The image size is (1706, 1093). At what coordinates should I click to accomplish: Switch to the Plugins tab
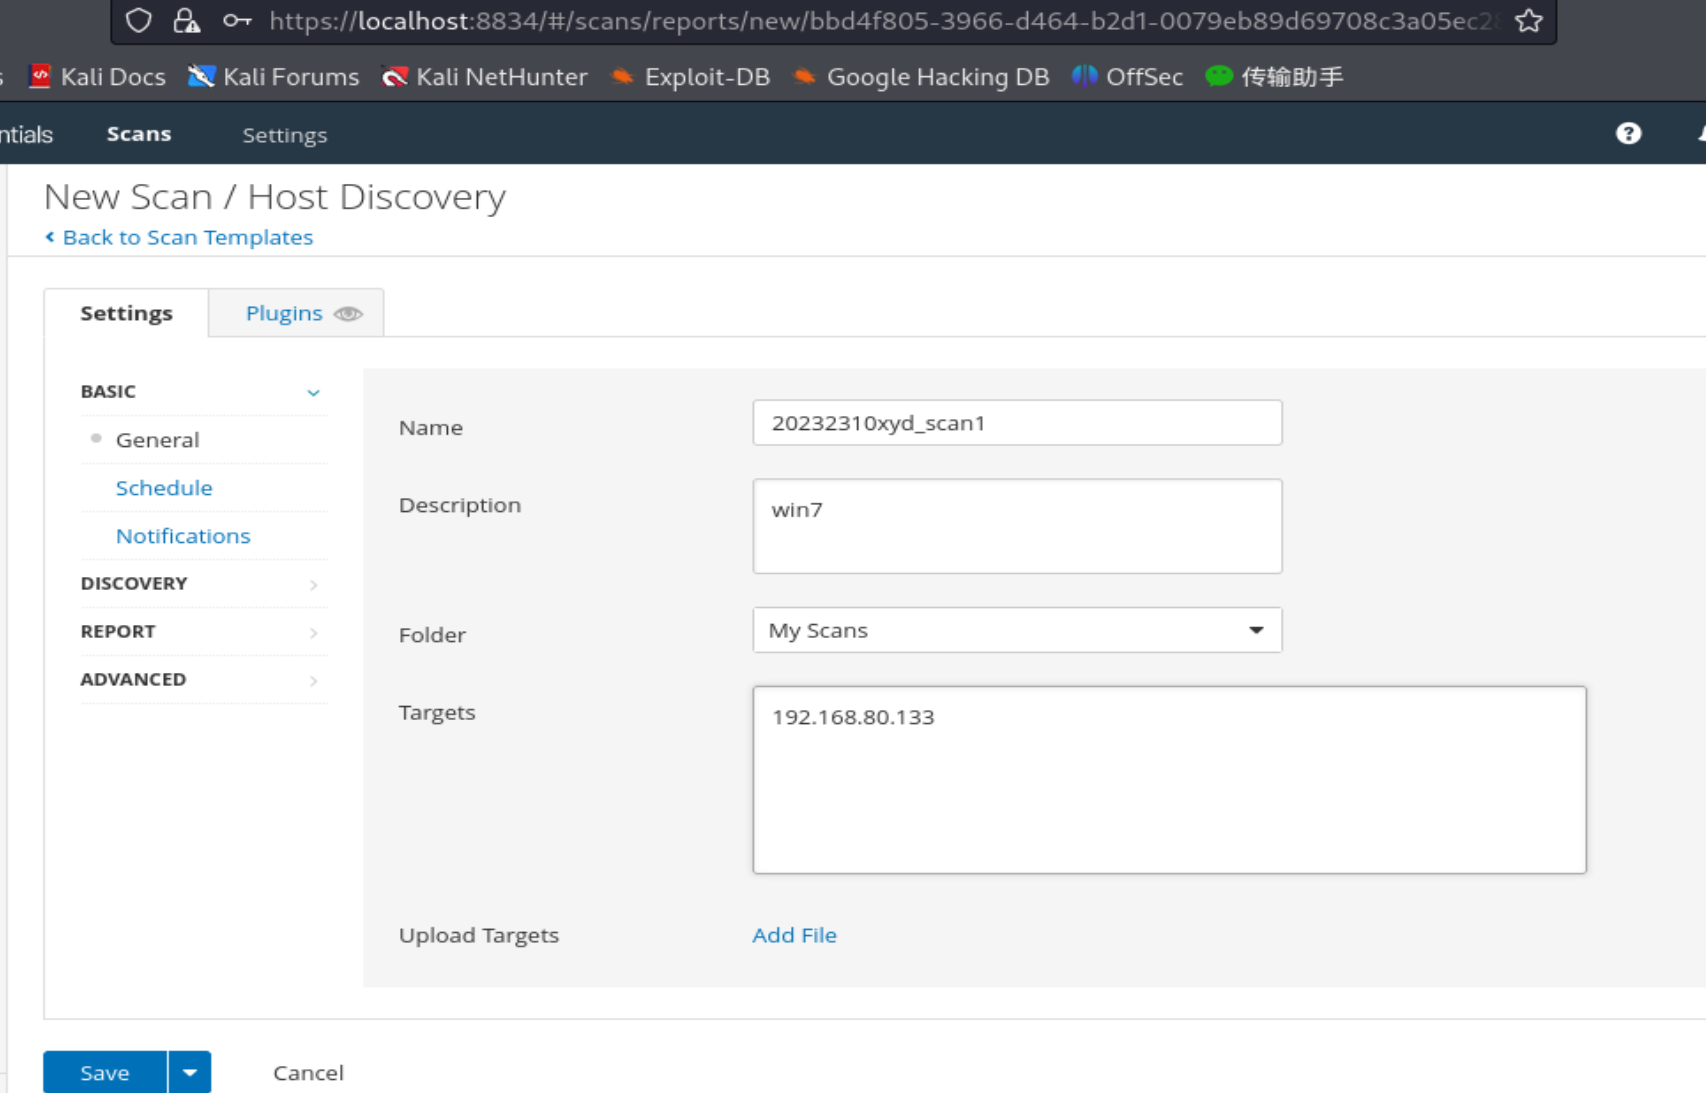point(296,313)
